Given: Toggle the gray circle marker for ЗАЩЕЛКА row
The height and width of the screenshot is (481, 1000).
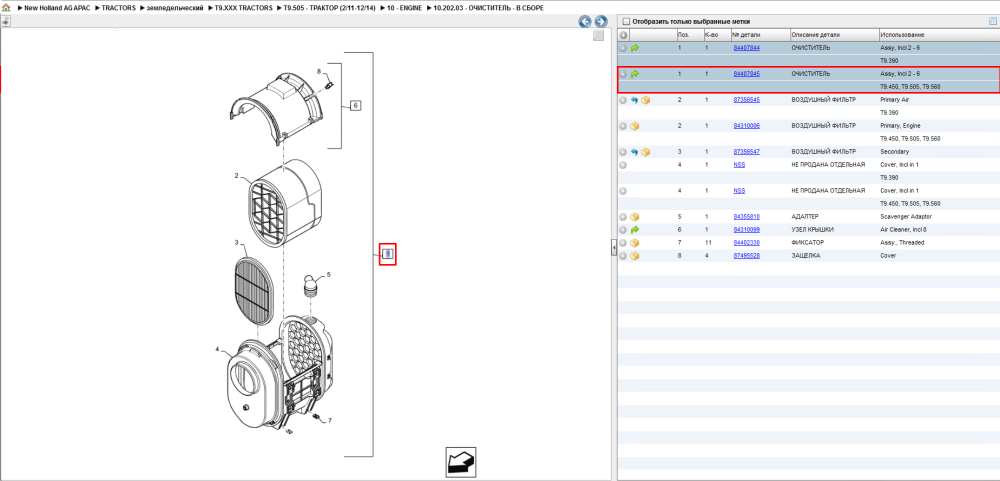Looking at the screenshot, I should [623, 256].
